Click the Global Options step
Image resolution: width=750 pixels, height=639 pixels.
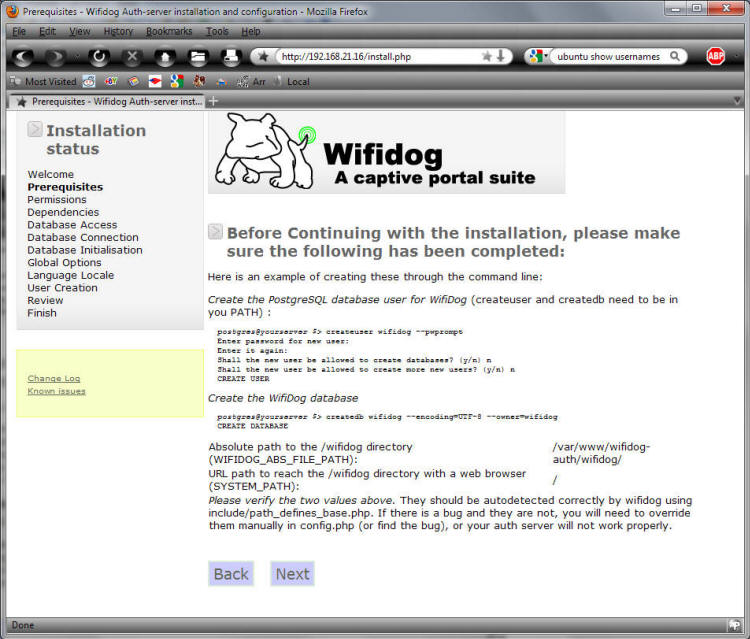65,263
